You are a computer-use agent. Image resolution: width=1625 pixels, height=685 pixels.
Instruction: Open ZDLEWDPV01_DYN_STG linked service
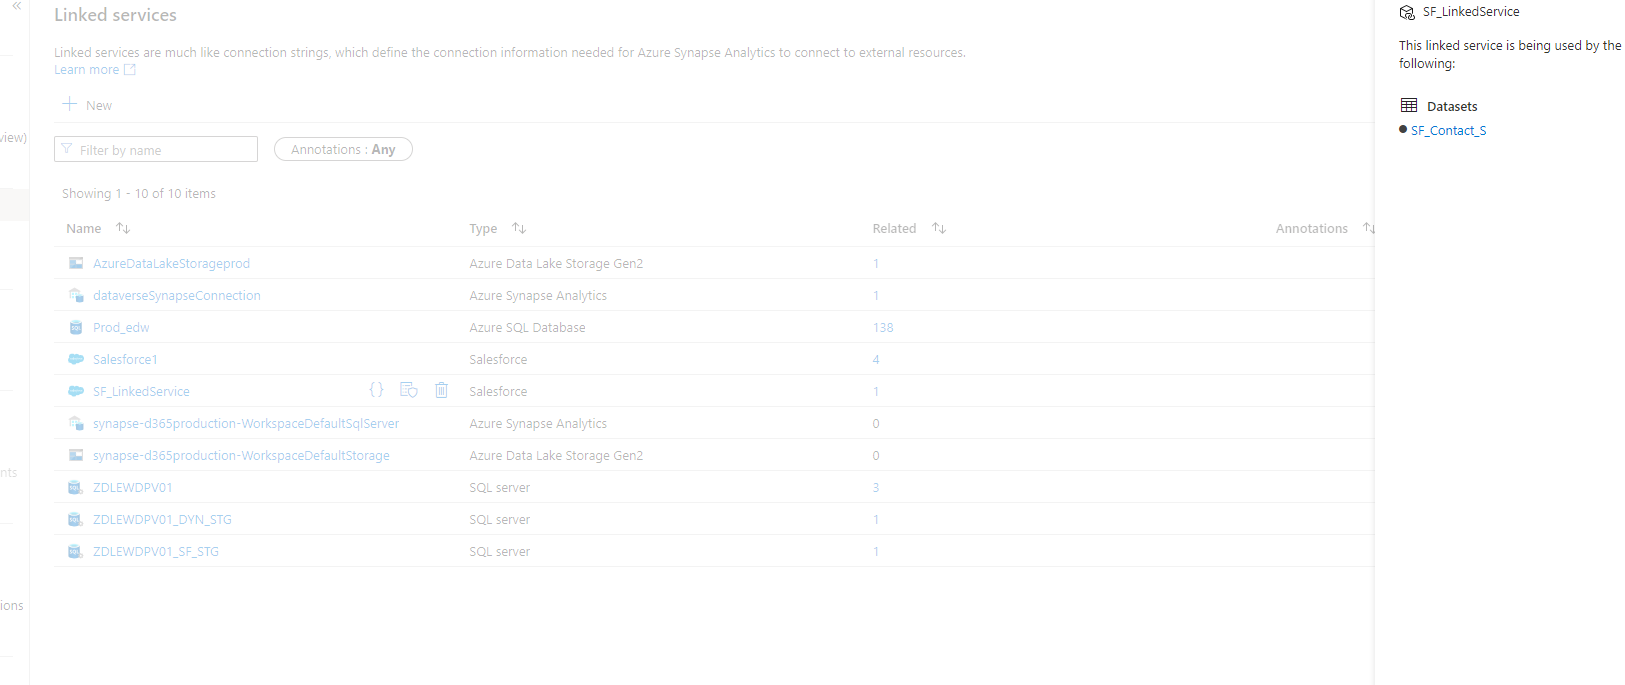pyautogui.click(x=162, y=519)
